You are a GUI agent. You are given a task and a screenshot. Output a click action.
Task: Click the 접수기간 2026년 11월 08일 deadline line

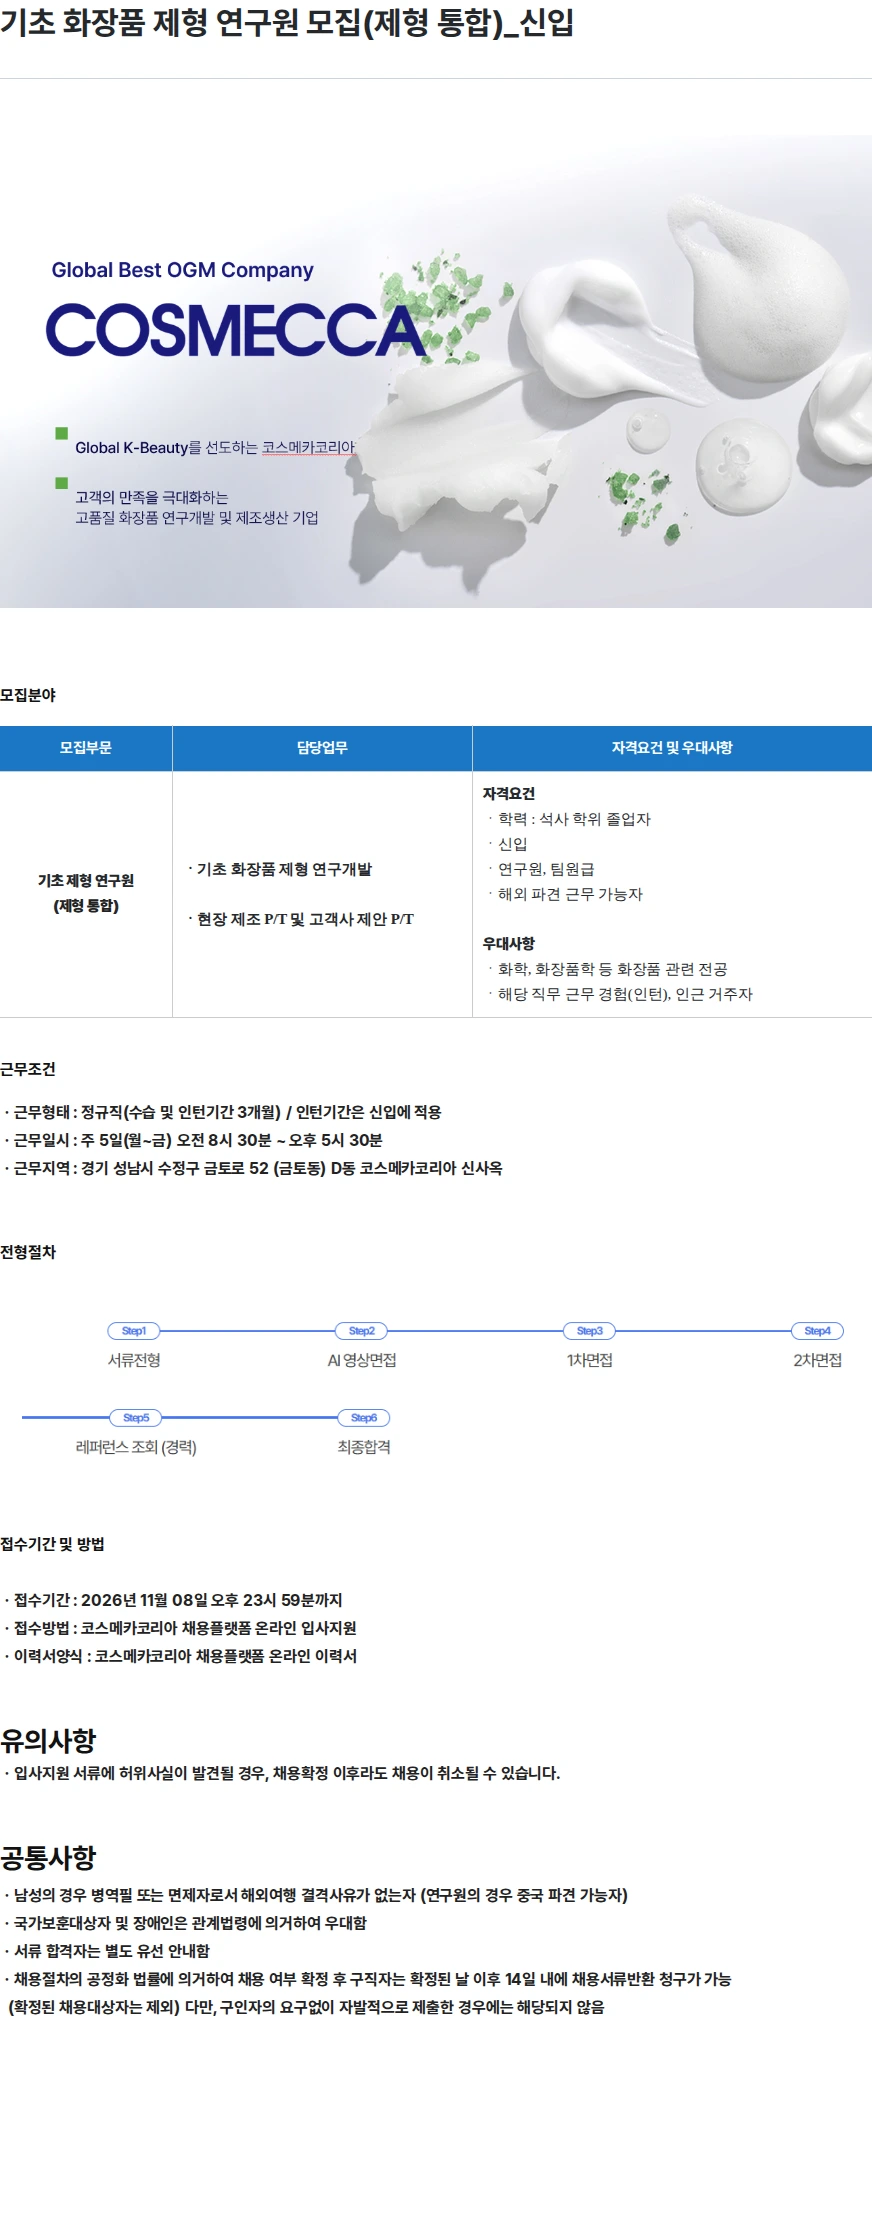tap(174, 1600)
